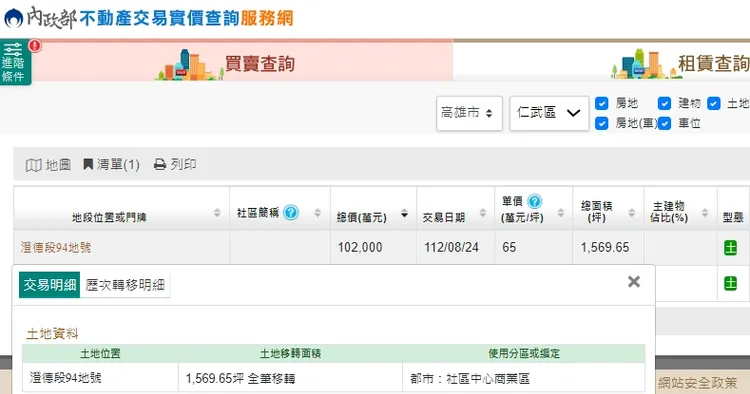
Task: Click the 內政部 logo icon
Action: point(13,18)
